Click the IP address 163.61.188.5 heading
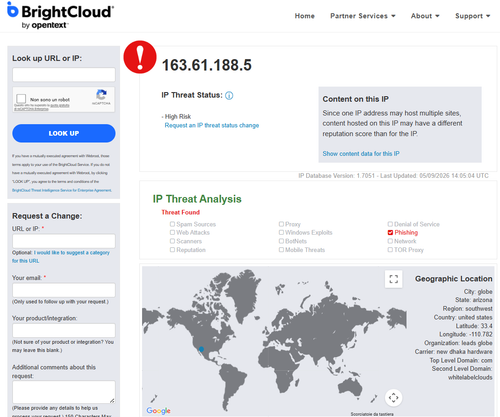Image resolution: width=500 pixels, height=417 pixels. pos(207,65)
